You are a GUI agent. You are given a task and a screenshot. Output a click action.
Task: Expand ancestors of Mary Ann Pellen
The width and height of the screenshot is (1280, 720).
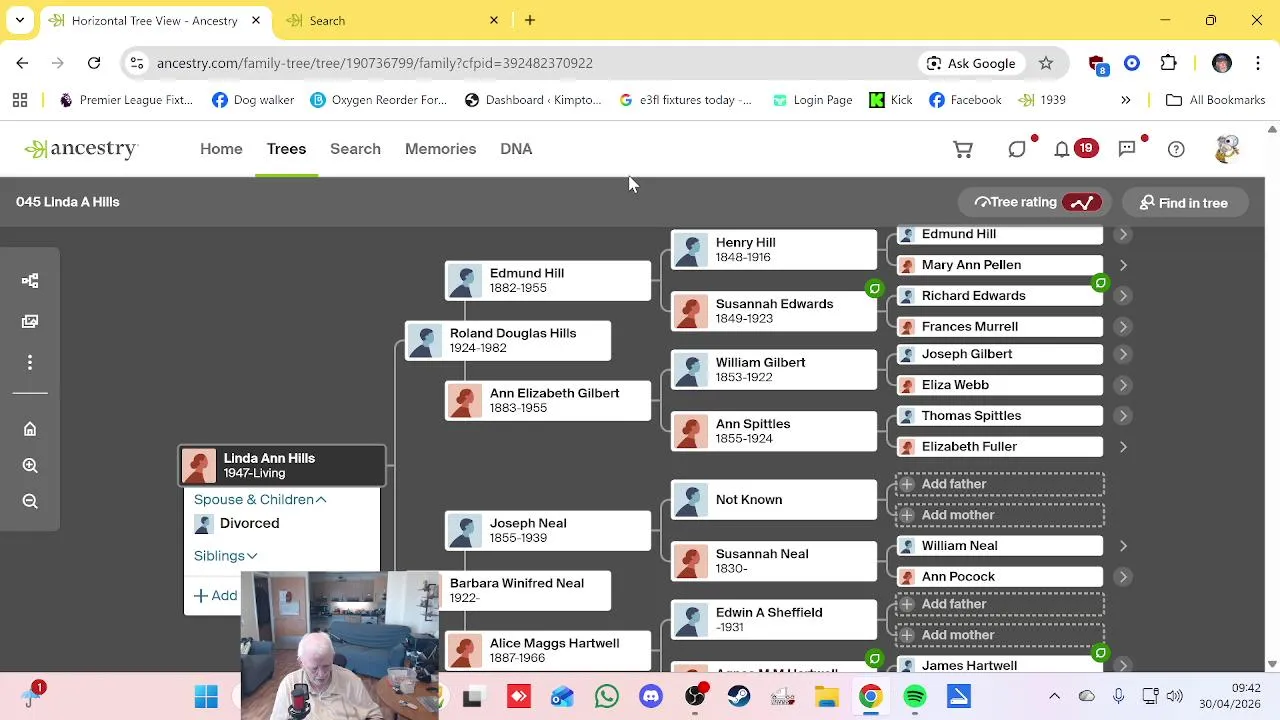pyautogui.click(x=1123, y=265)
